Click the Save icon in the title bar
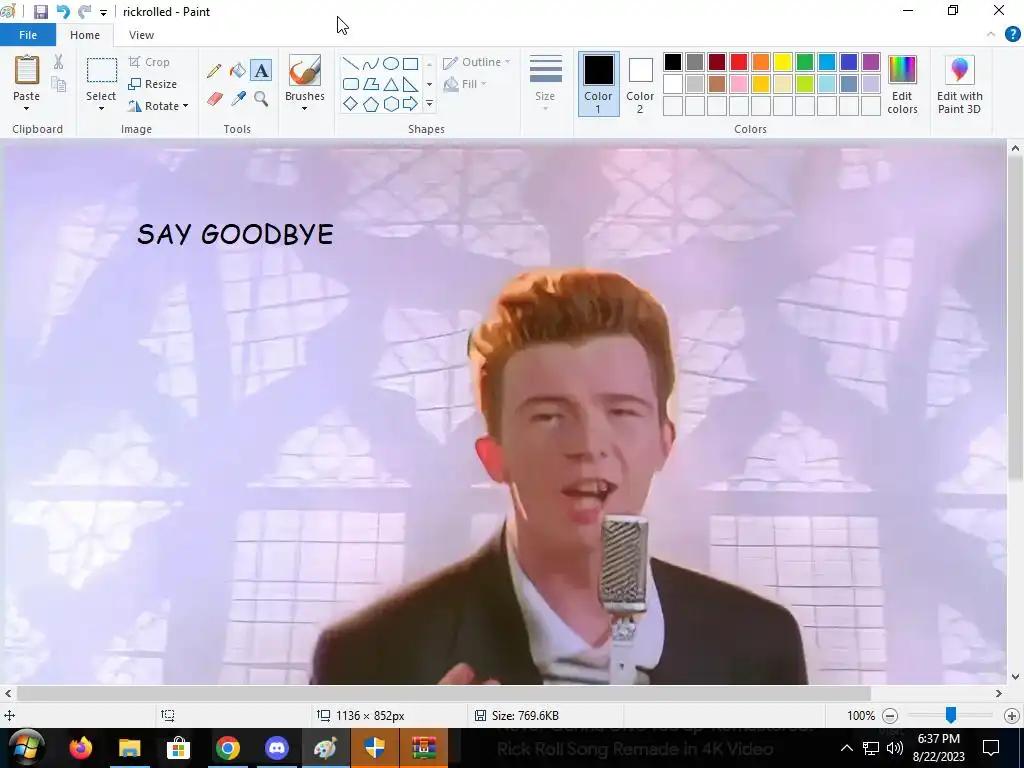 (40, 12)
